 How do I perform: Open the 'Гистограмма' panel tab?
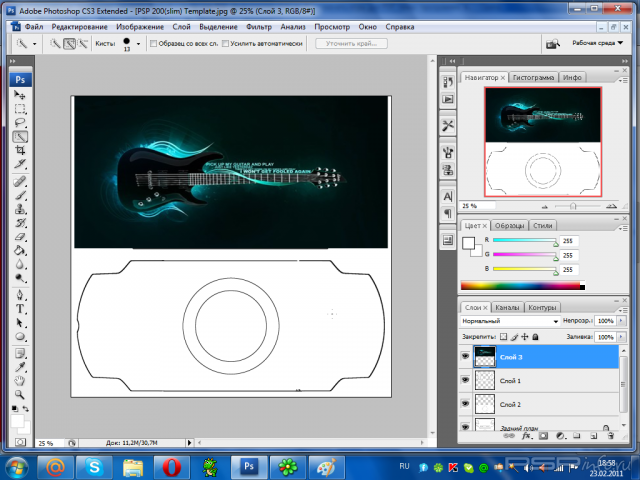533,77
